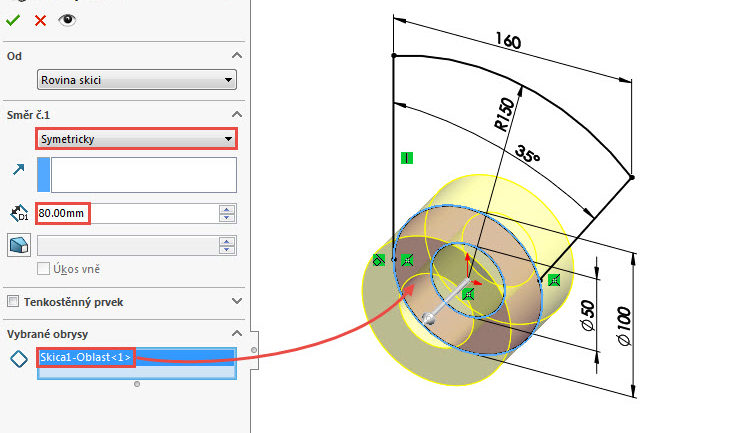Click the reverse direction arrow icon

(19, 169)
